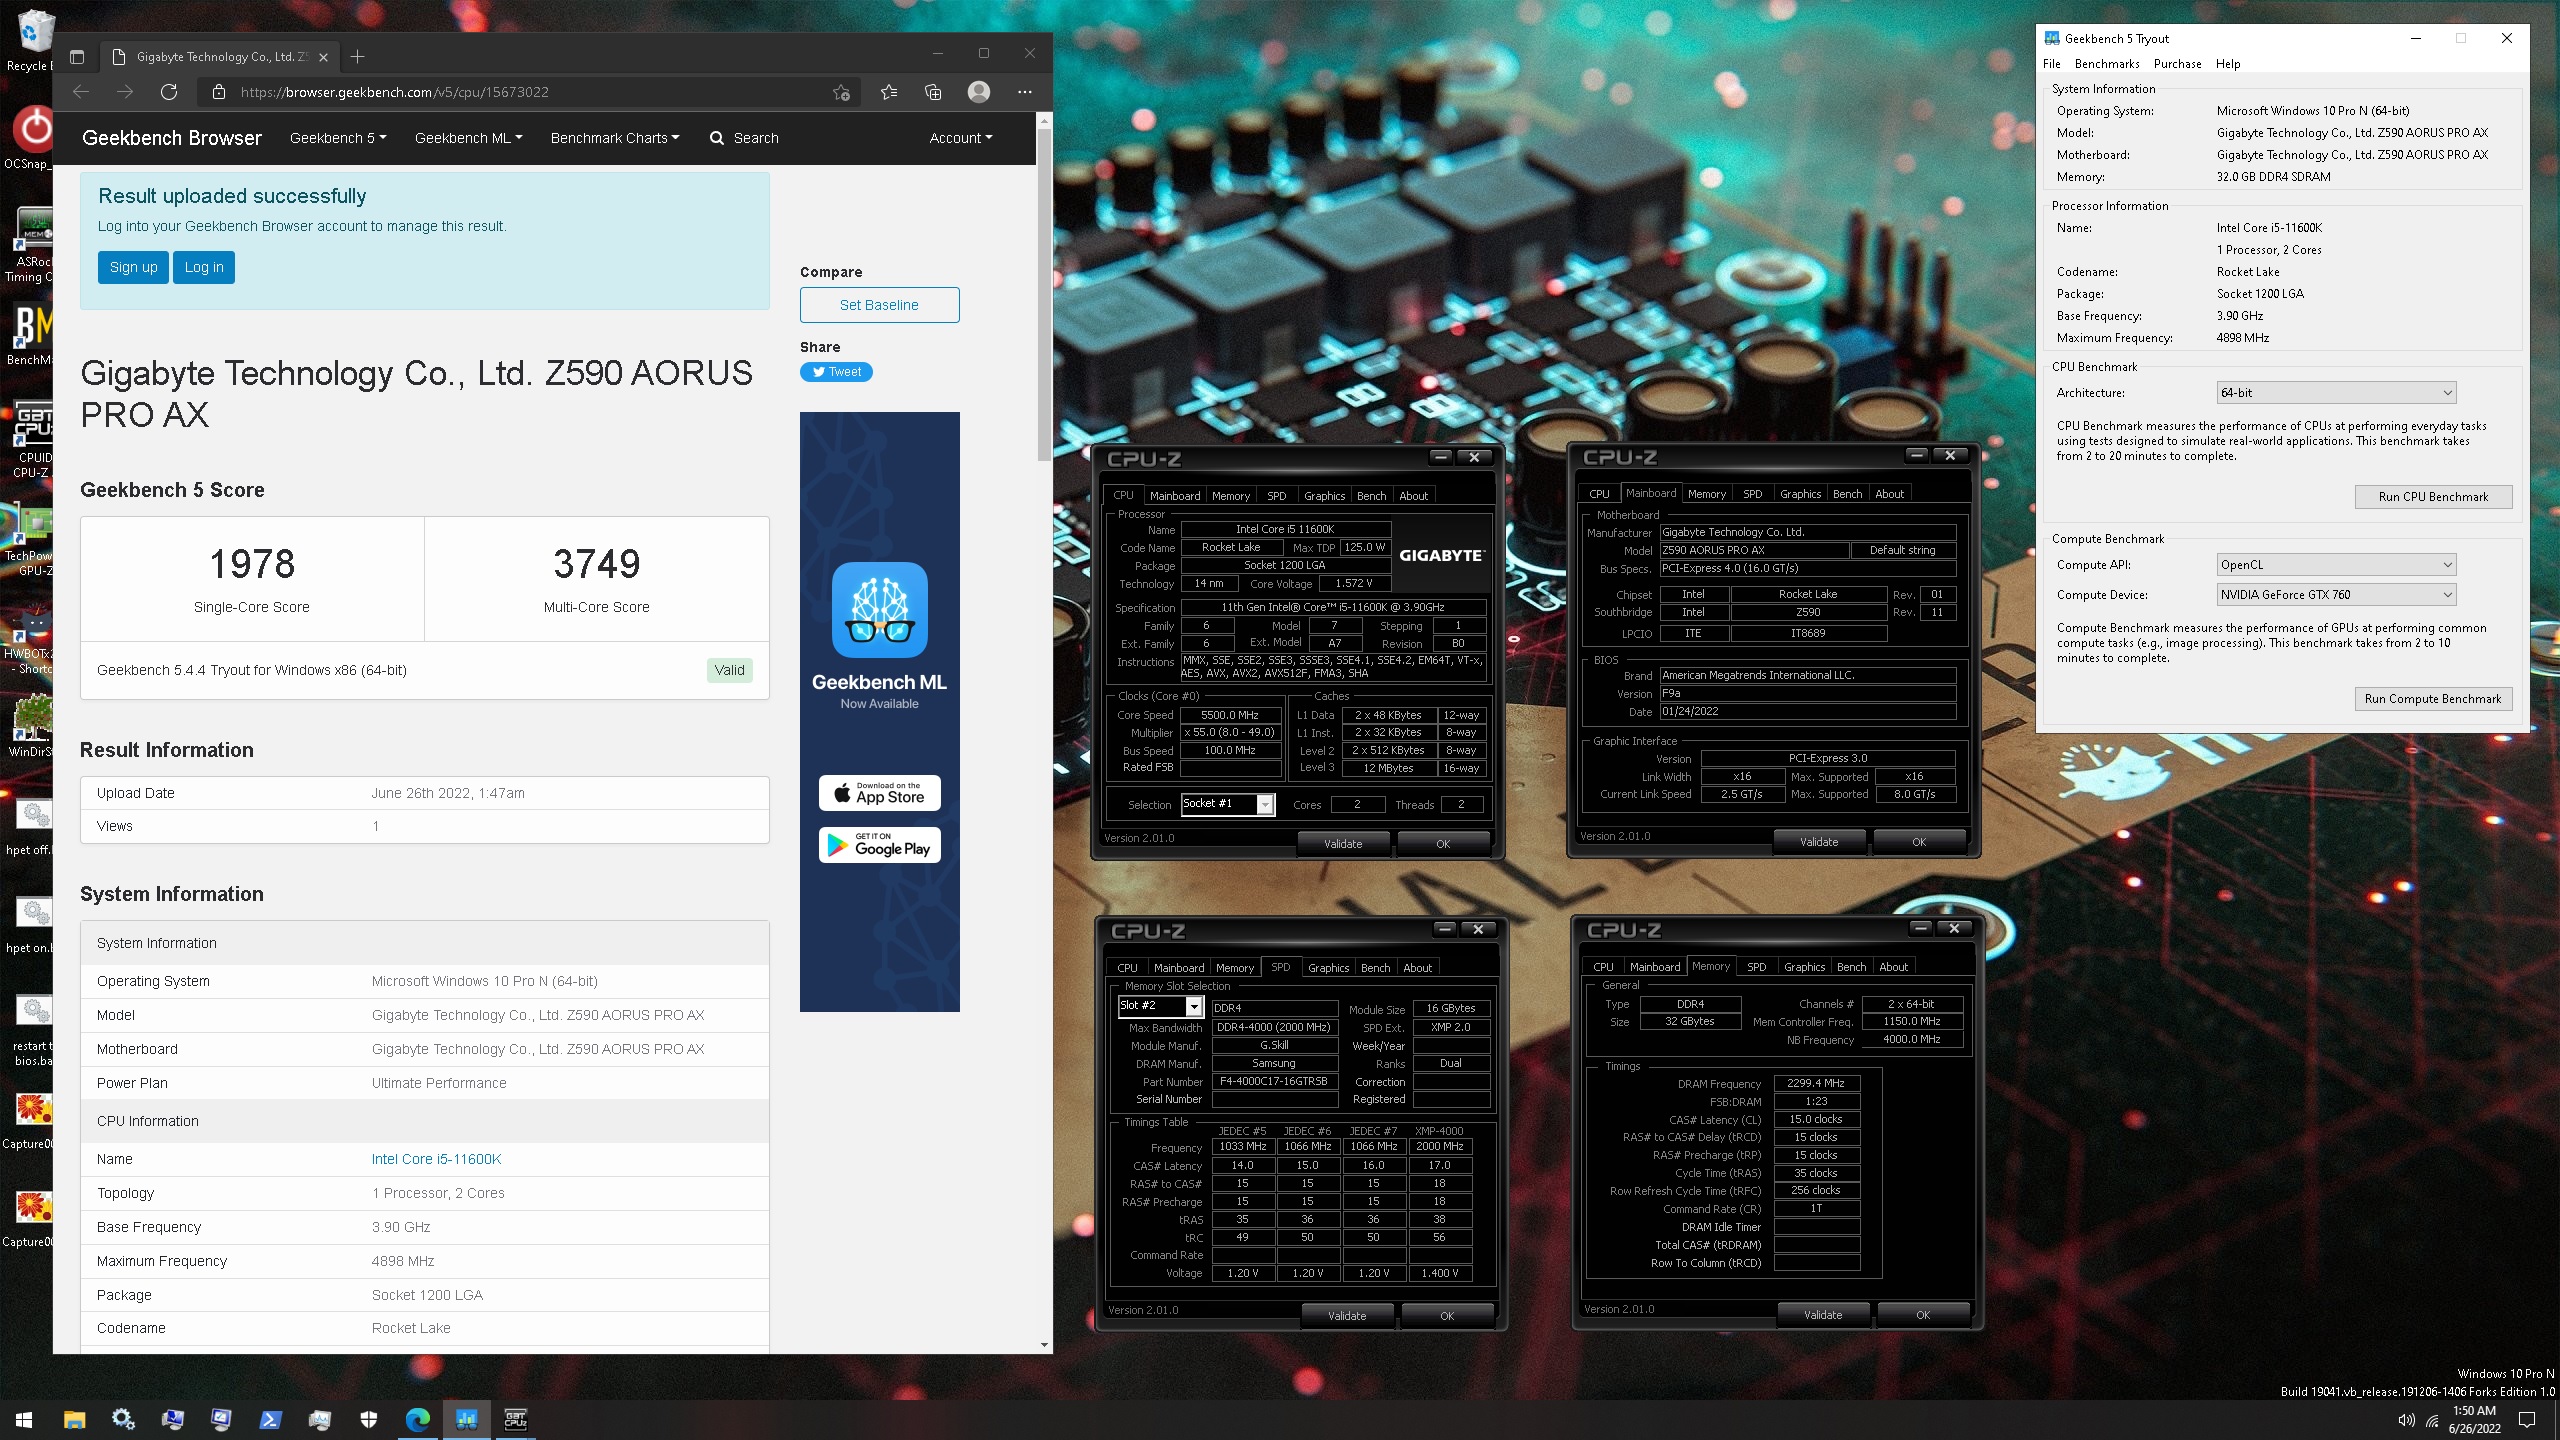This screenshot has width=2560, height=1440.
Task: Open the Compute Device GeForce GTX 760 dropdown
Action: tap(2336, 595)
